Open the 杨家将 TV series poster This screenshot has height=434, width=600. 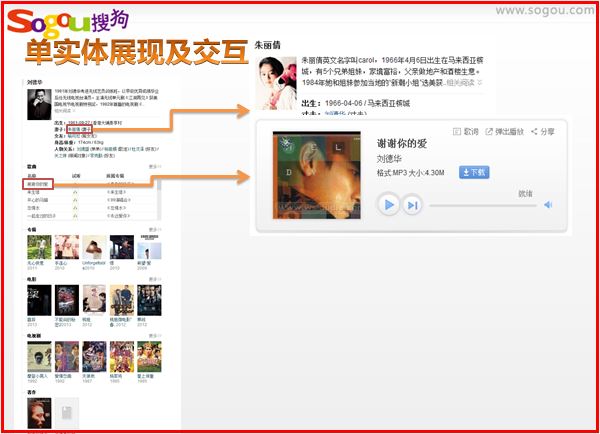coord(122,357)
